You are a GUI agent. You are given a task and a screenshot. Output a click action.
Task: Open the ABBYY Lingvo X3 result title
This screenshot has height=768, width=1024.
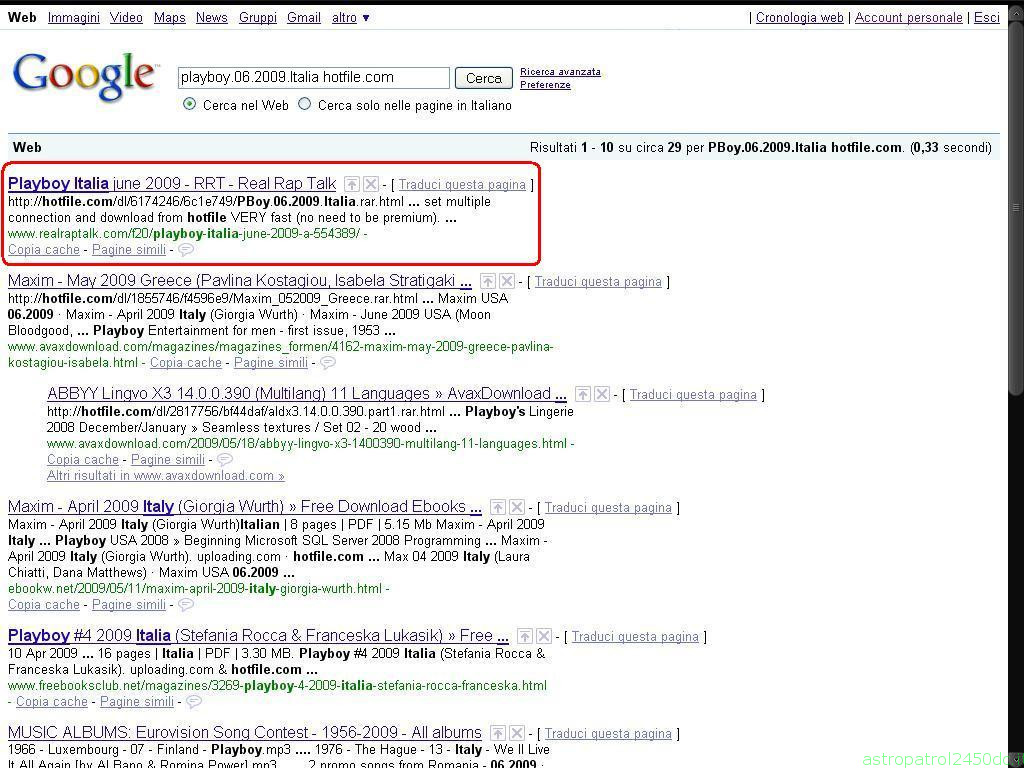(307, 394)
